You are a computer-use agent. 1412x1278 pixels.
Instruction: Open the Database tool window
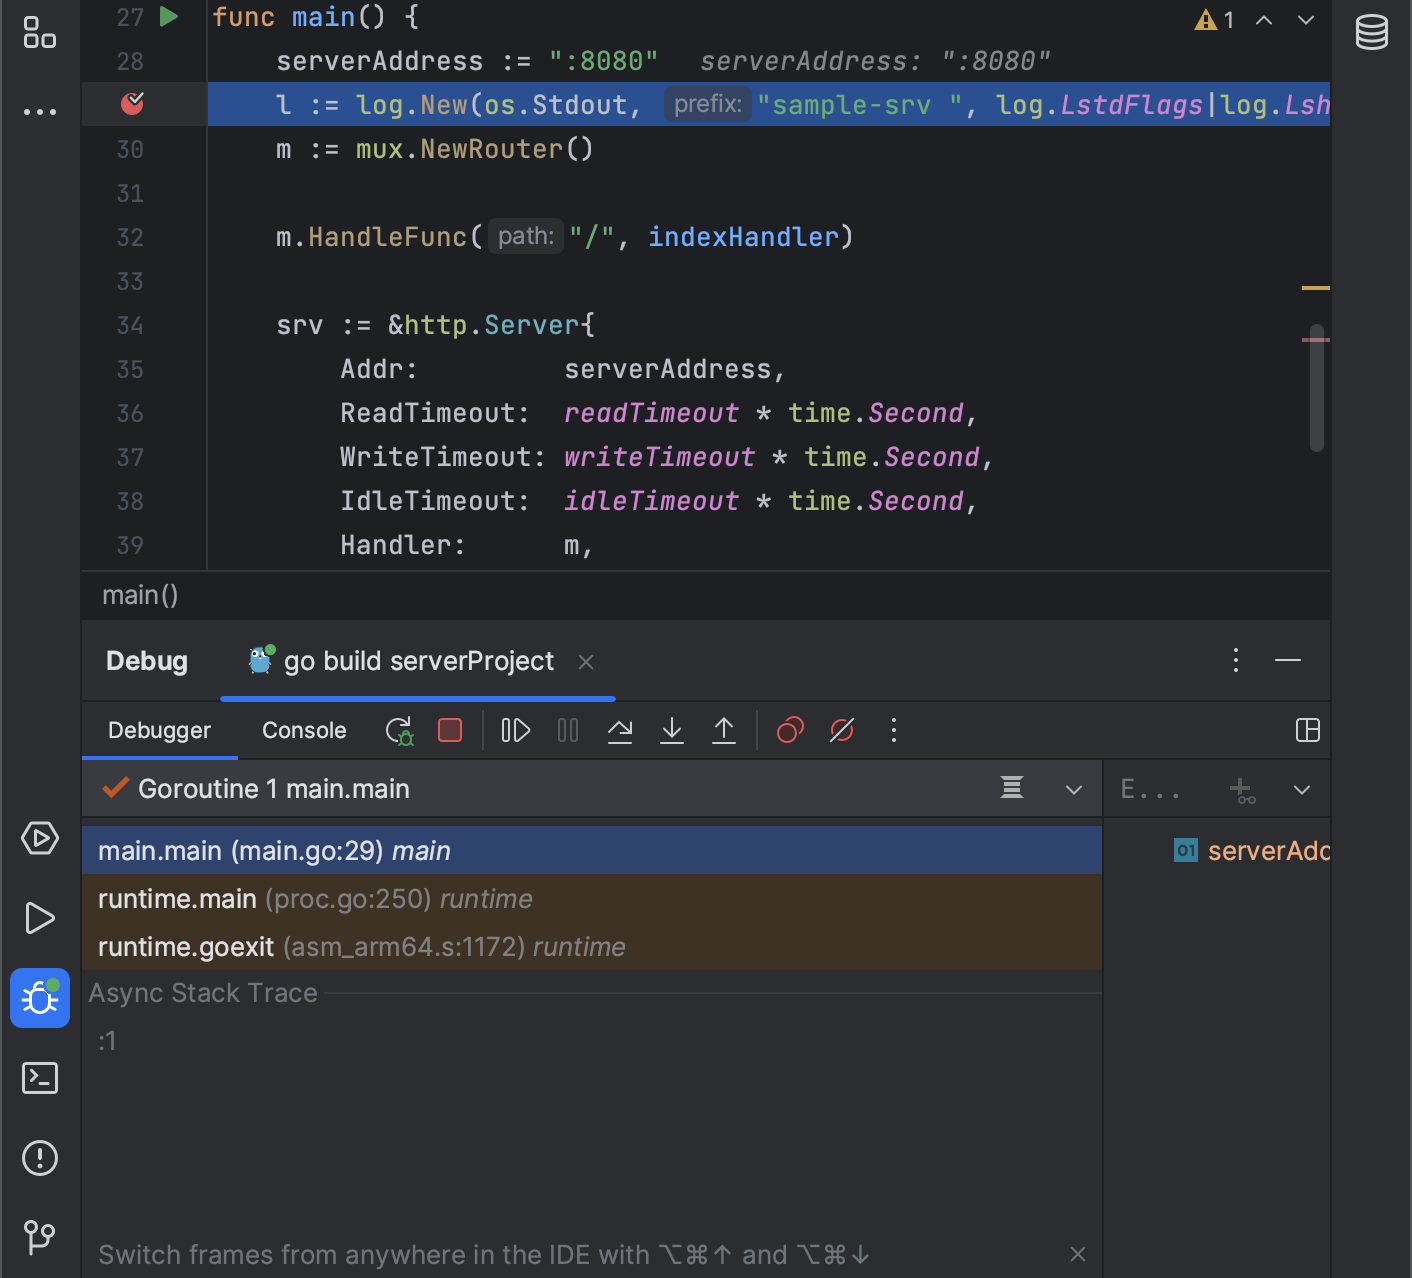click(1371, 31)
